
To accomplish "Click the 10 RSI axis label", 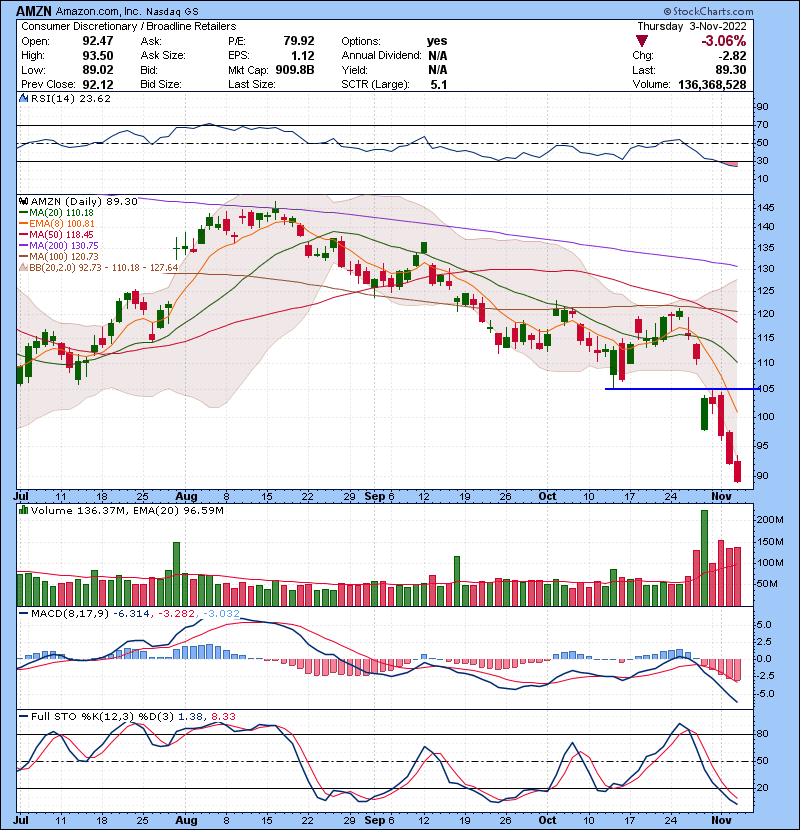I will pos(762,179).
